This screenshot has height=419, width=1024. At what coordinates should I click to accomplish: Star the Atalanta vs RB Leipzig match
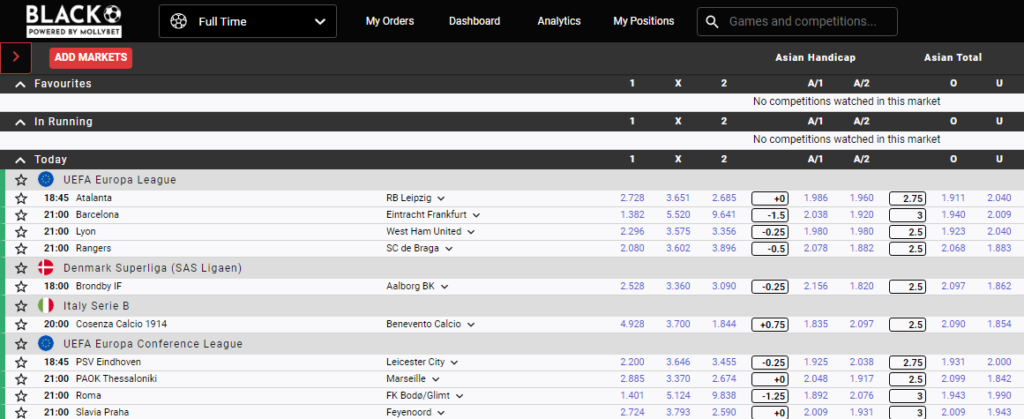(21, 198)
